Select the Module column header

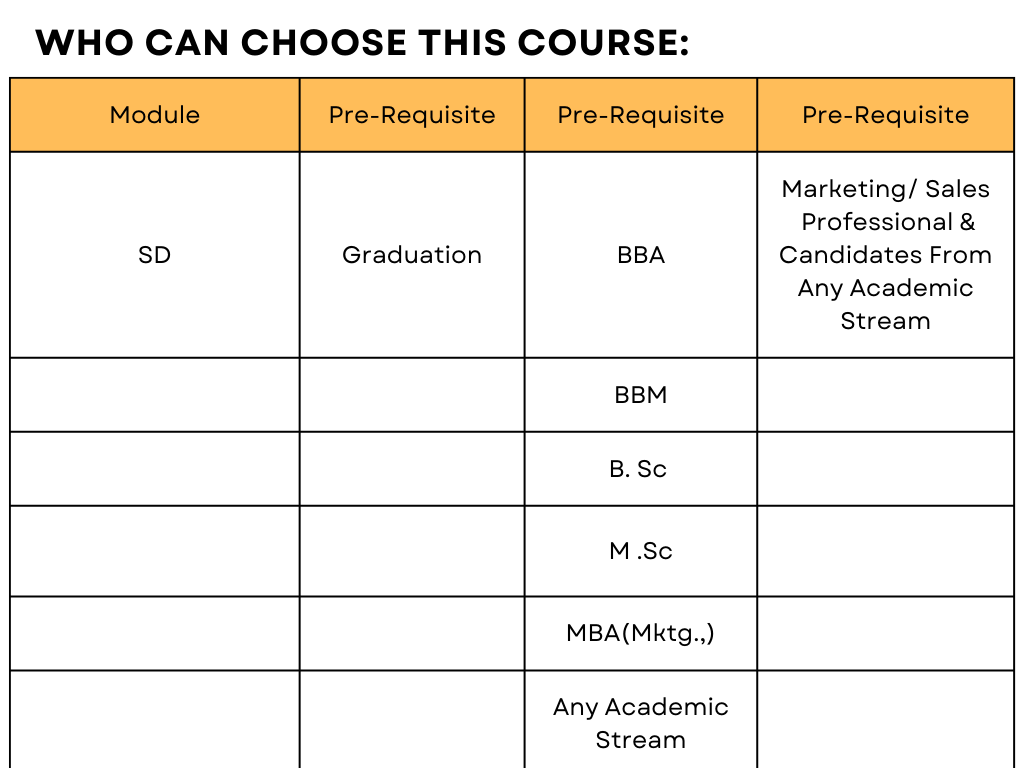point(155,115)
